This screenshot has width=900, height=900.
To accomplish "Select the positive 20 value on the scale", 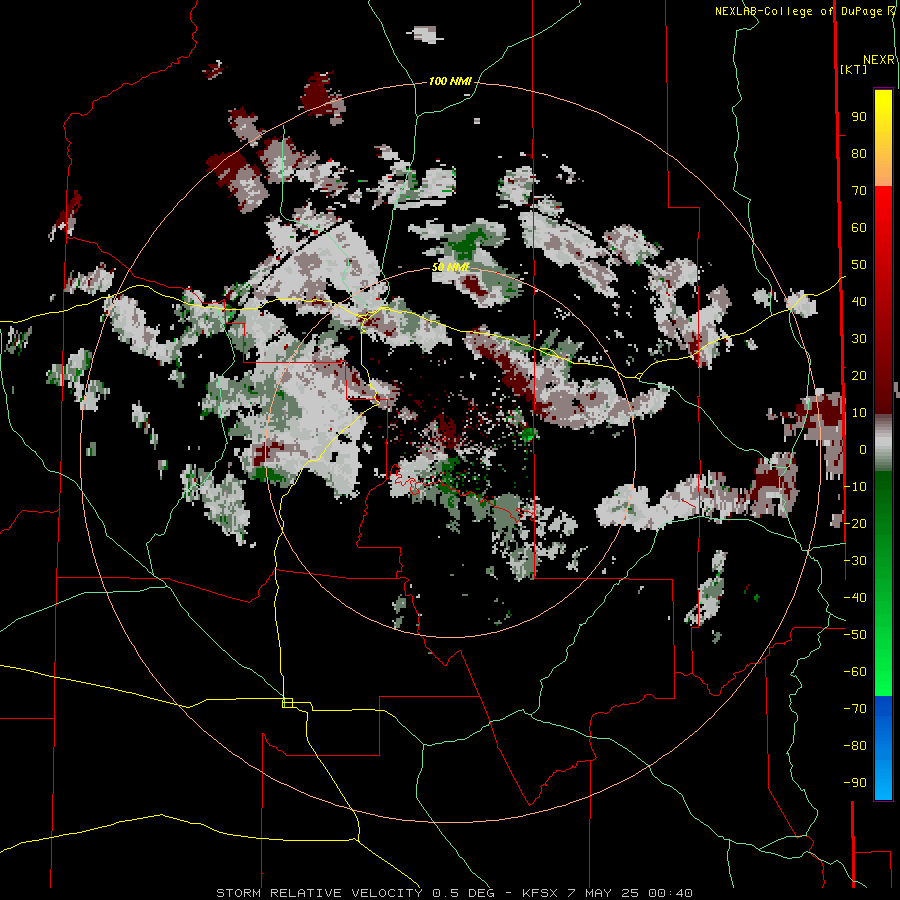I will tap(859, 376).
